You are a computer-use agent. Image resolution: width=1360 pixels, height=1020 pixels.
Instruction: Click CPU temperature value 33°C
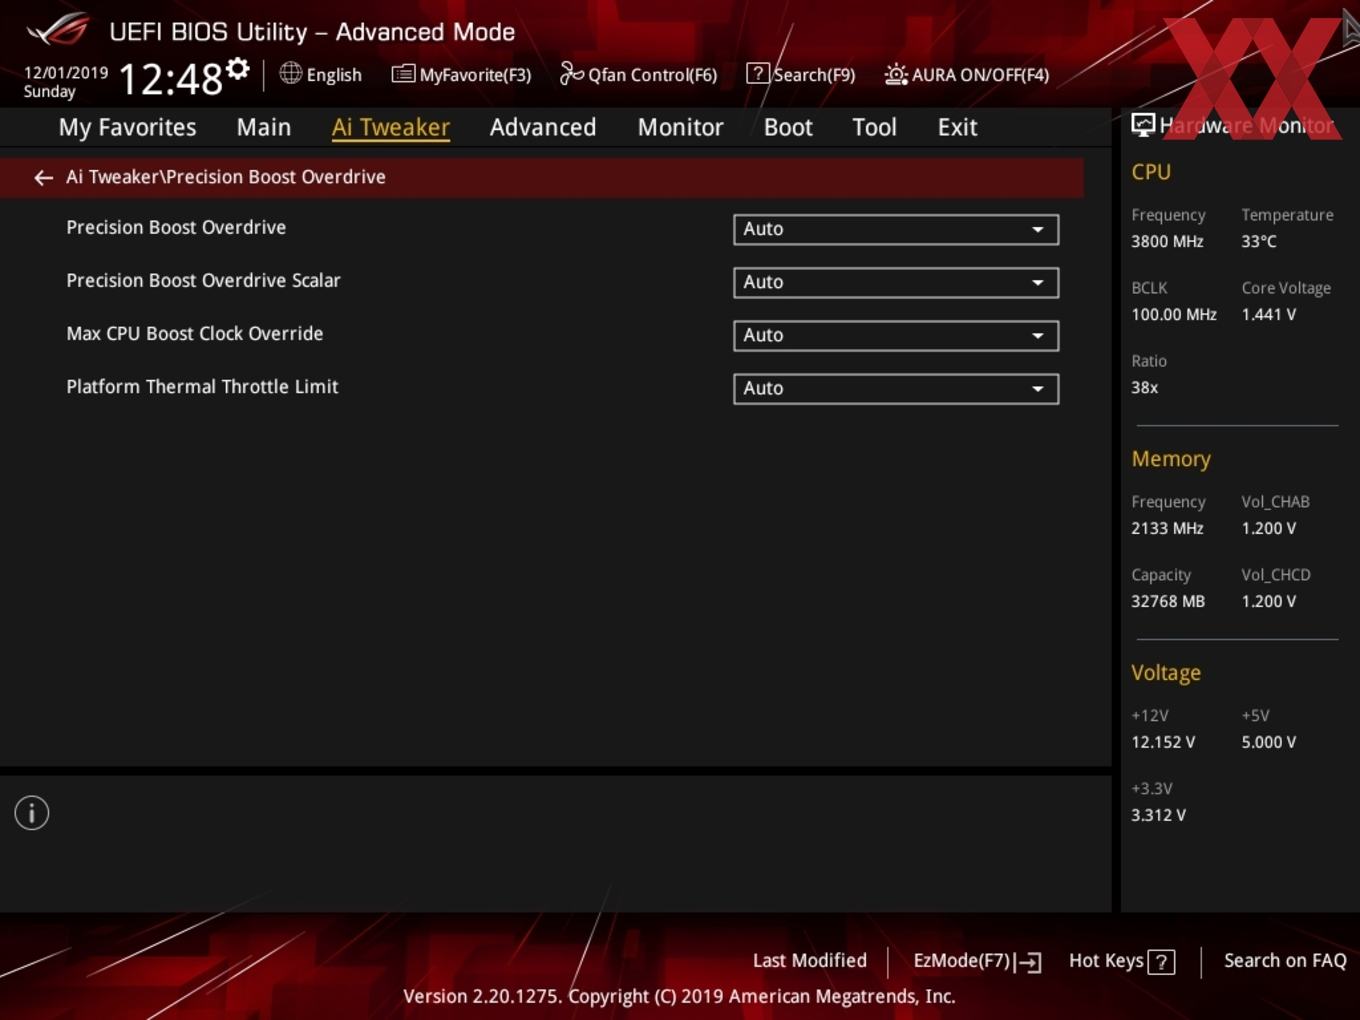[x=1259, y=241]
